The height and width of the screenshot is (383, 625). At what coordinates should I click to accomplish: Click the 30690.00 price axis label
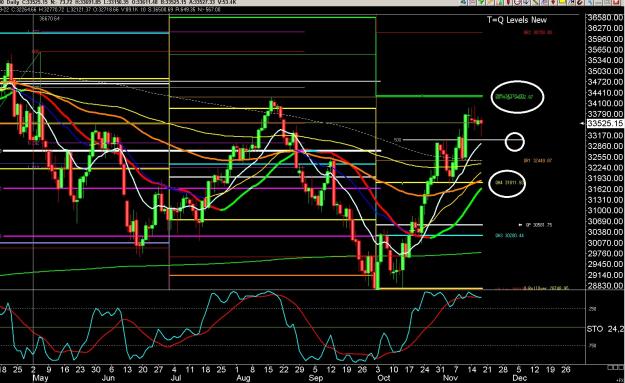click(x=605, y=222)
